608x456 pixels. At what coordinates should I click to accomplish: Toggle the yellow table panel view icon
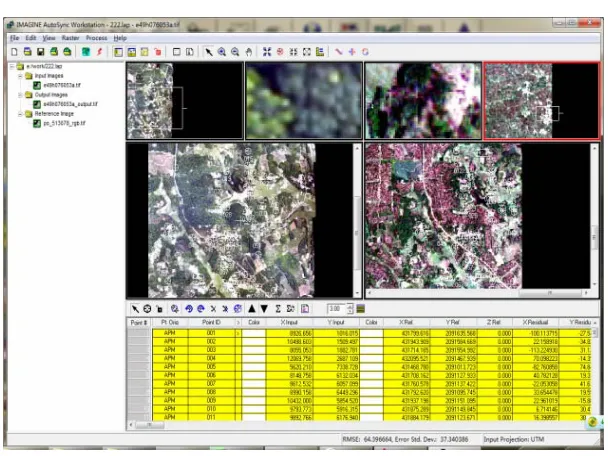pos(145,52)
